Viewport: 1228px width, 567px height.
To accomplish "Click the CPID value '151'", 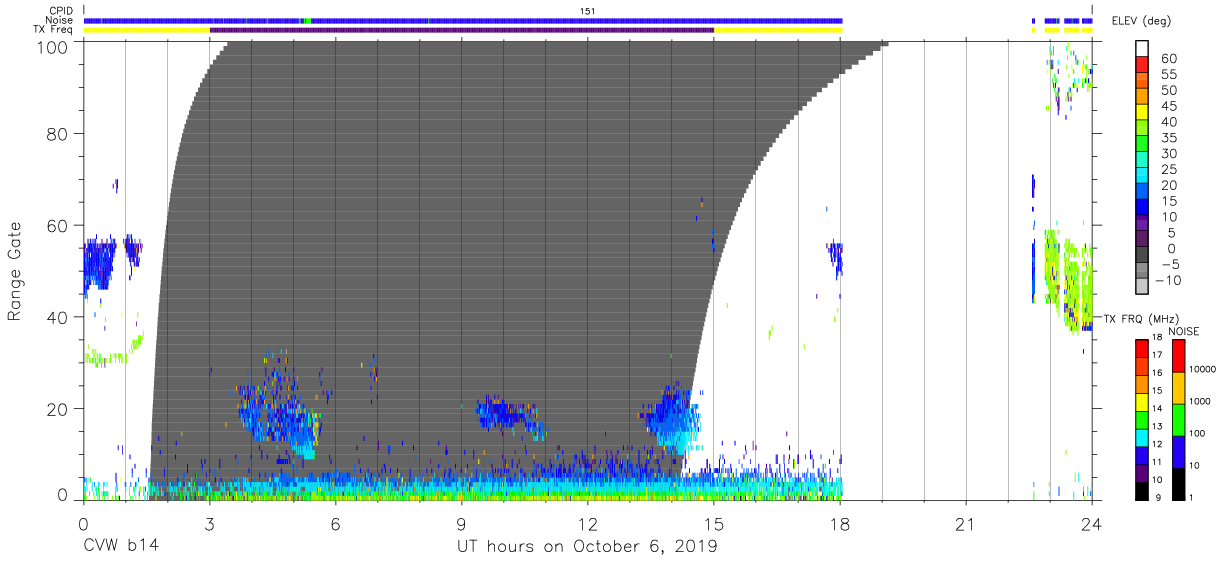I will (x=588, y=10).
